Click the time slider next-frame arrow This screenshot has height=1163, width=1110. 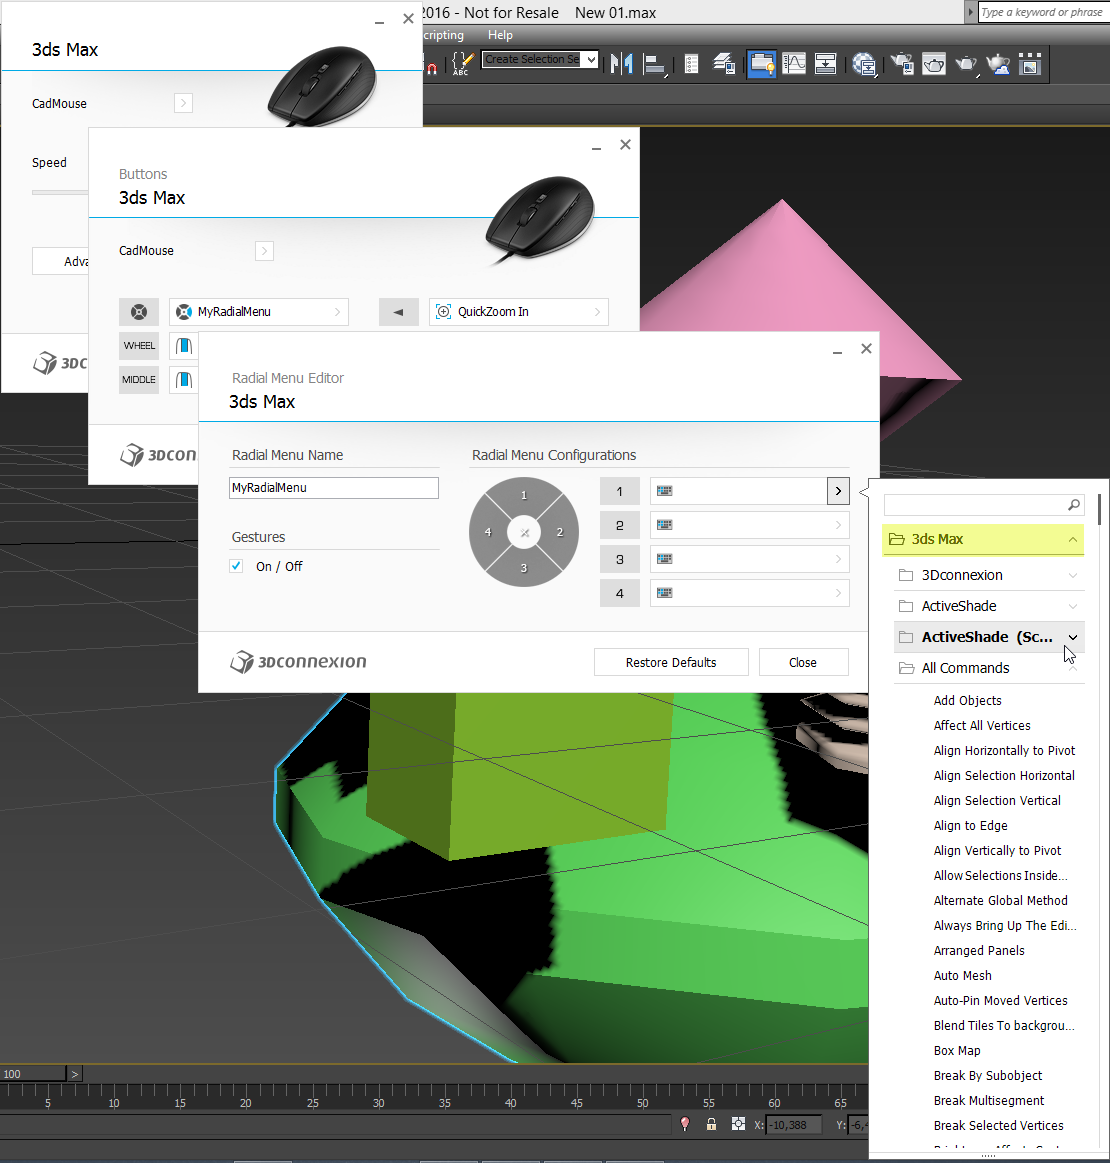tap(74, 1074)
